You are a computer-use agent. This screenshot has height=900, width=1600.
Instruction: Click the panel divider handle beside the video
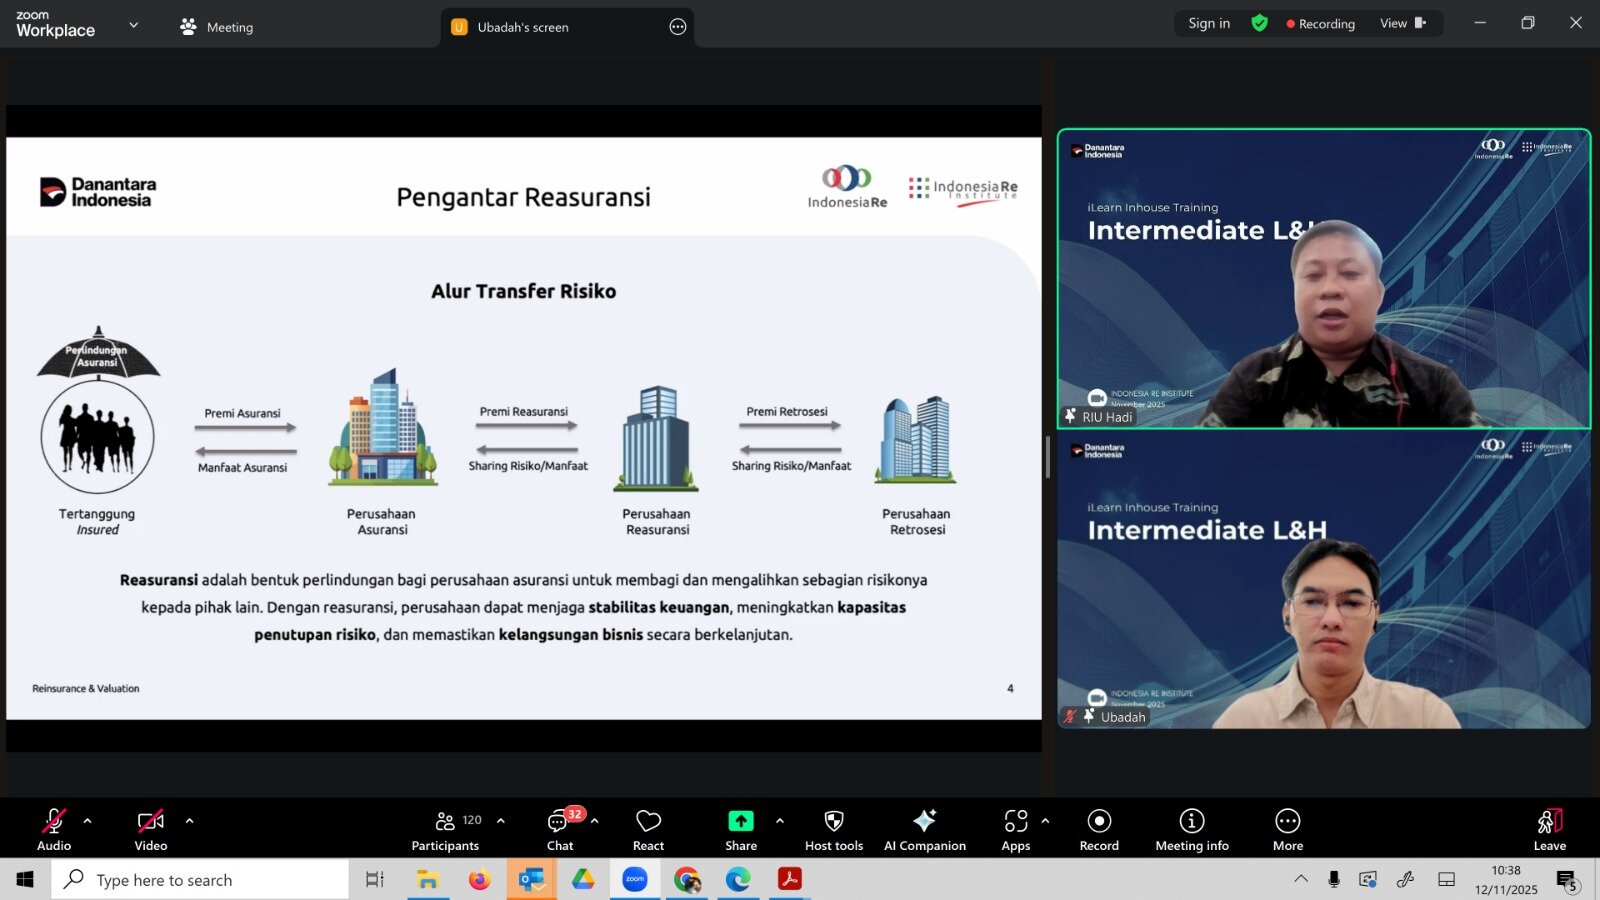[x=1048, y=457]
